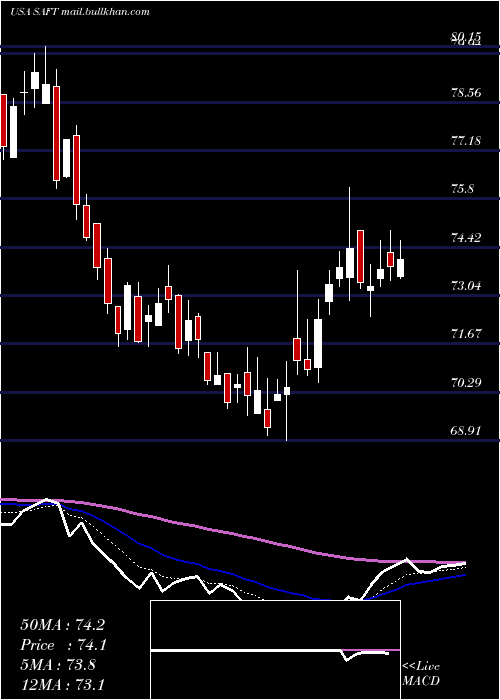500x700 pixels.
Task: Click the 68.91 price level label
Action: tap(466, 431)
